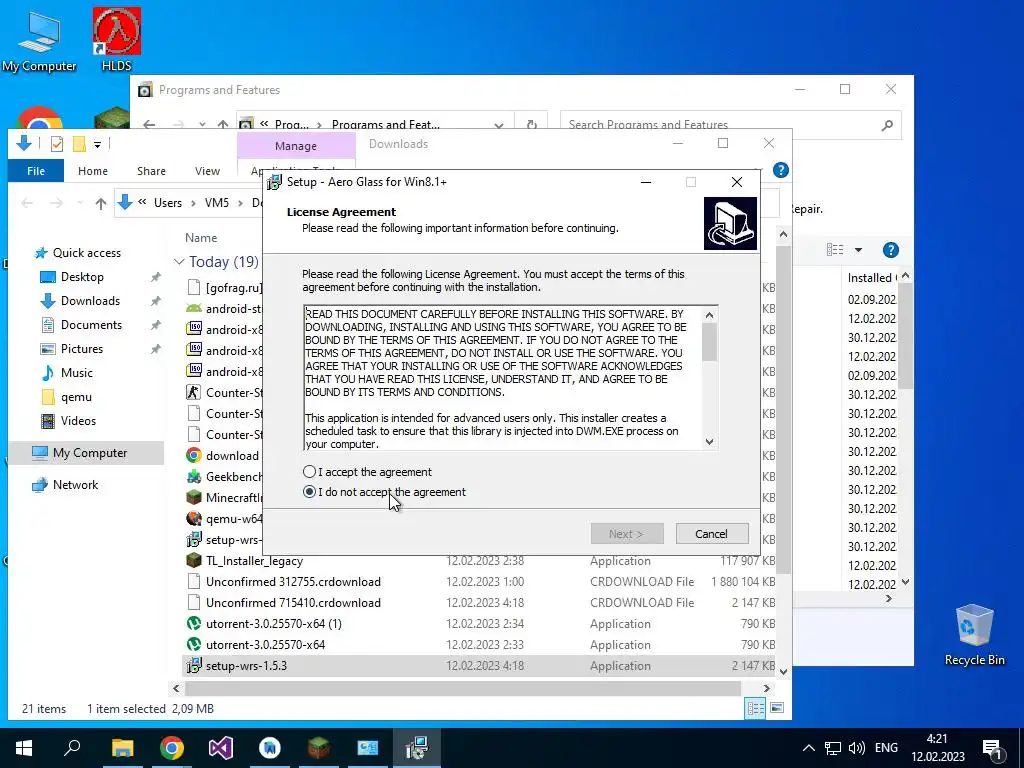Screen dimensions: 1024x768
Task: Click Programs and Features help icon
Action: [891, 249]
